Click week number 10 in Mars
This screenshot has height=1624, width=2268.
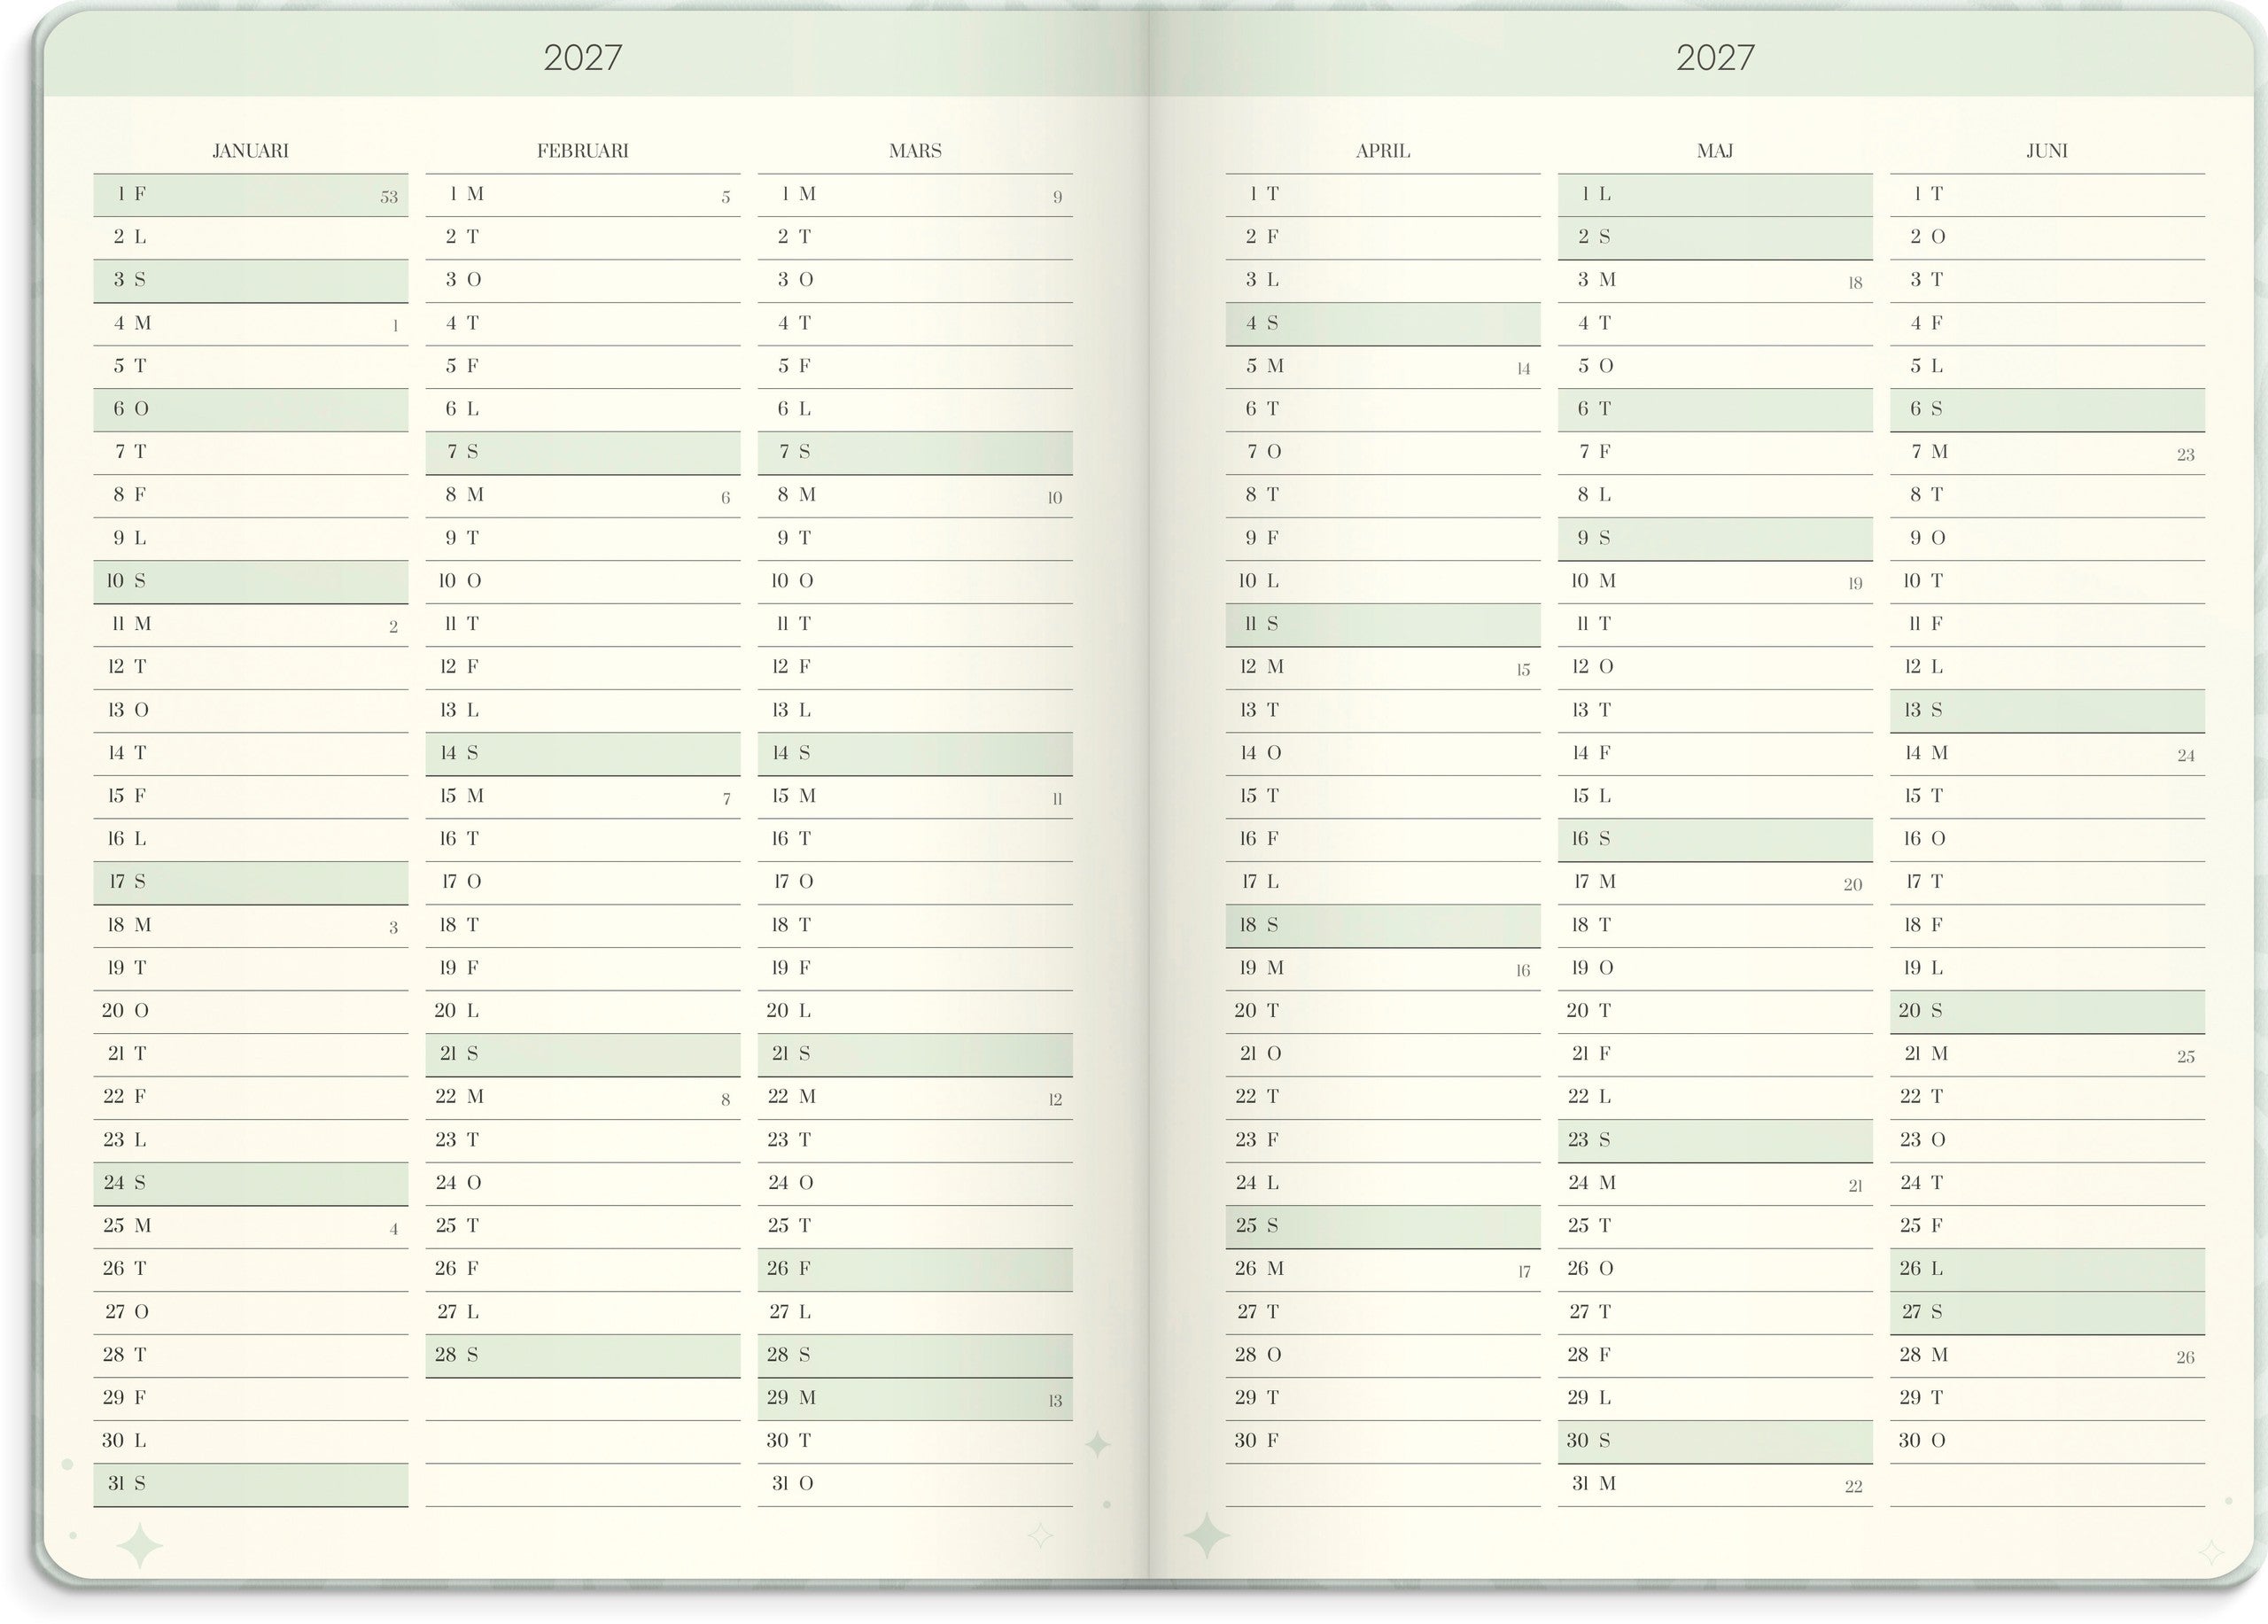pyautogui.click(x=1055, y=499)
